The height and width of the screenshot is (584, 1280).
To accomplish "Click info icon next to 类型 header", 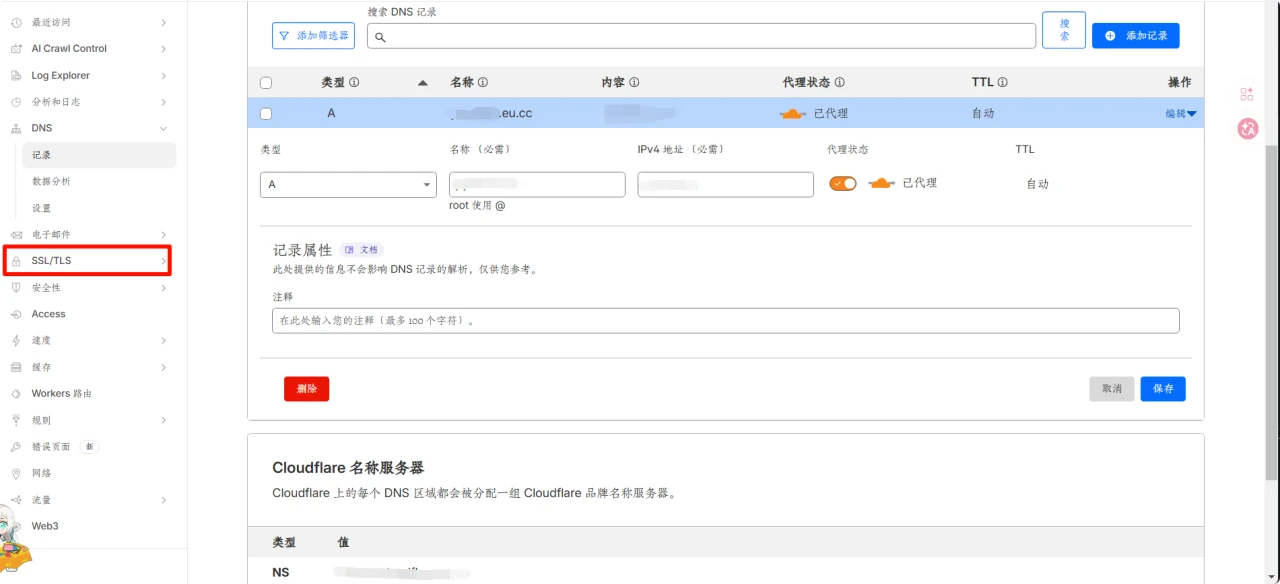I will tap(354, 83).
